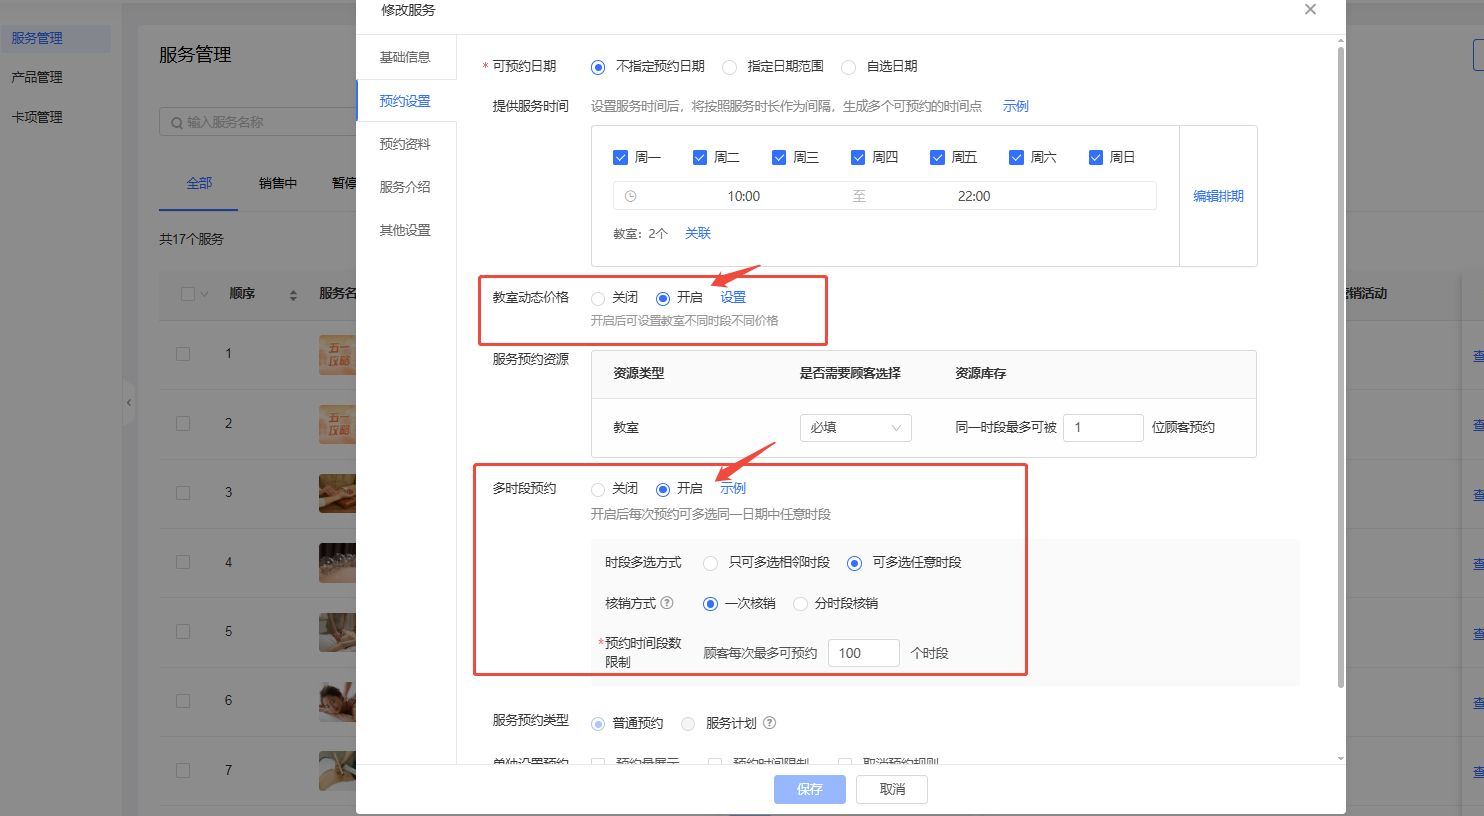The image size is (1484, 816).
Task: Expand the header select-all checkbox dropdown arrow
Action: pos(205,294)
